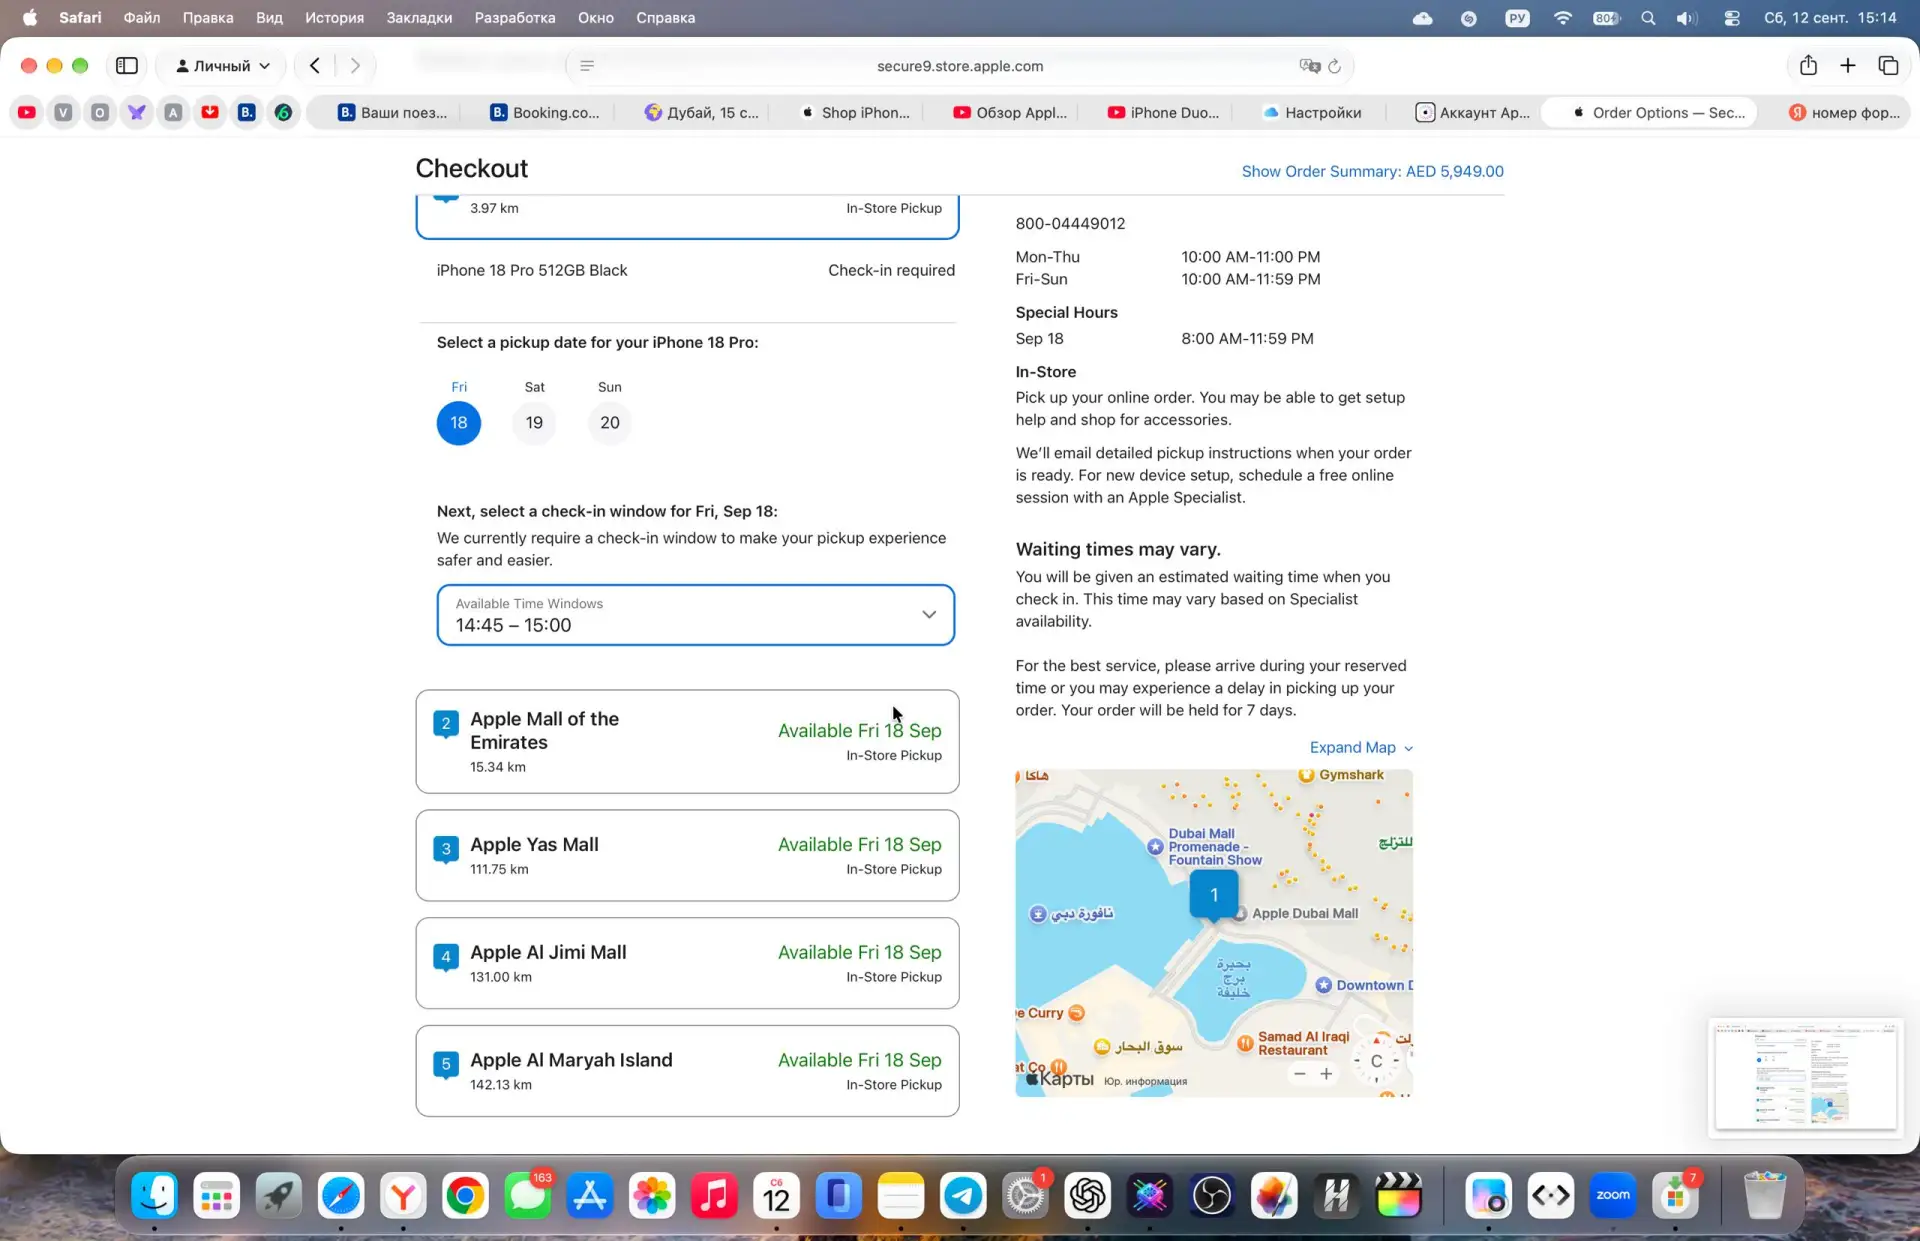The height and width of the screenshot is (1241, 1920).
Task: Launch Google Chrome from the Dock
Action: point(465,1196)
